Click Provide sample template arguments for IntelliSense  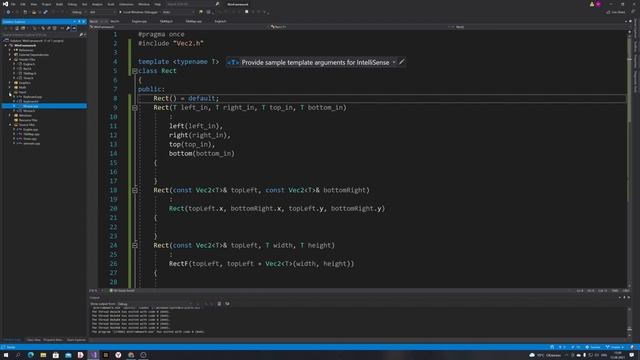(x=315, y=62)
